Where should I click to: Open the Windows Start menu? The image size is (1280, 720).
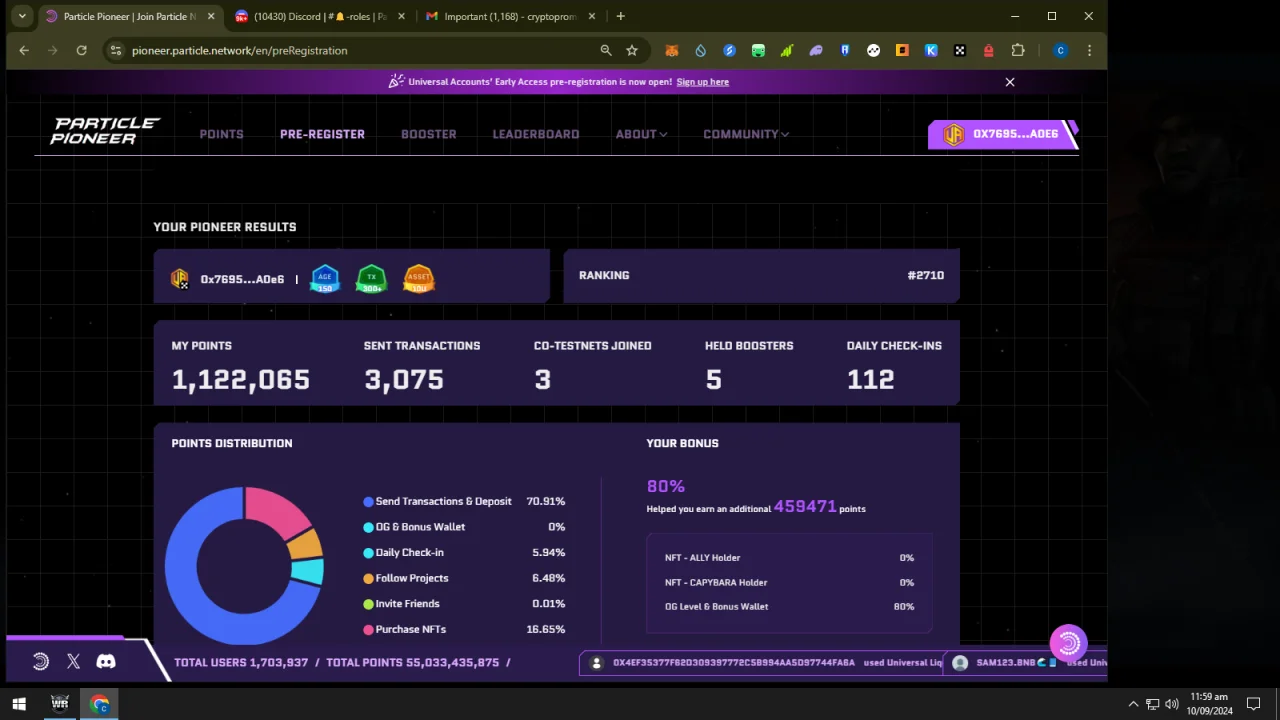[x=19, y=704]
